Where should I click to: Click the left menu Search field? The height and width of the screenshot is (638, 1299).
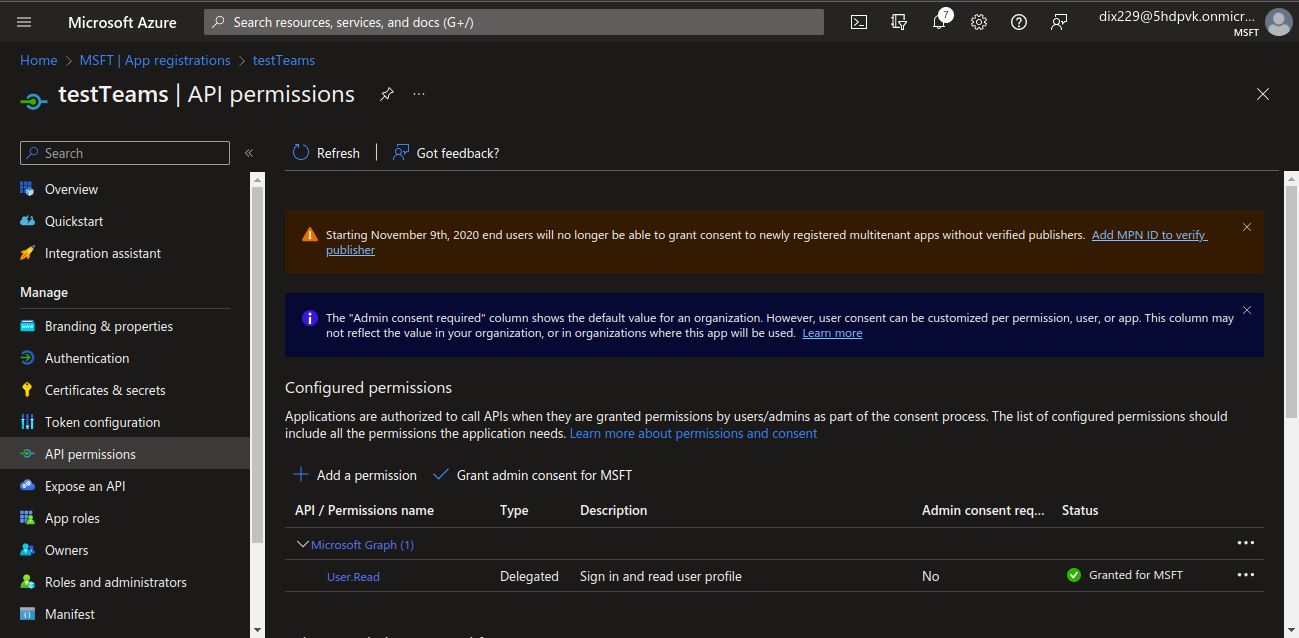coord(125,153)
